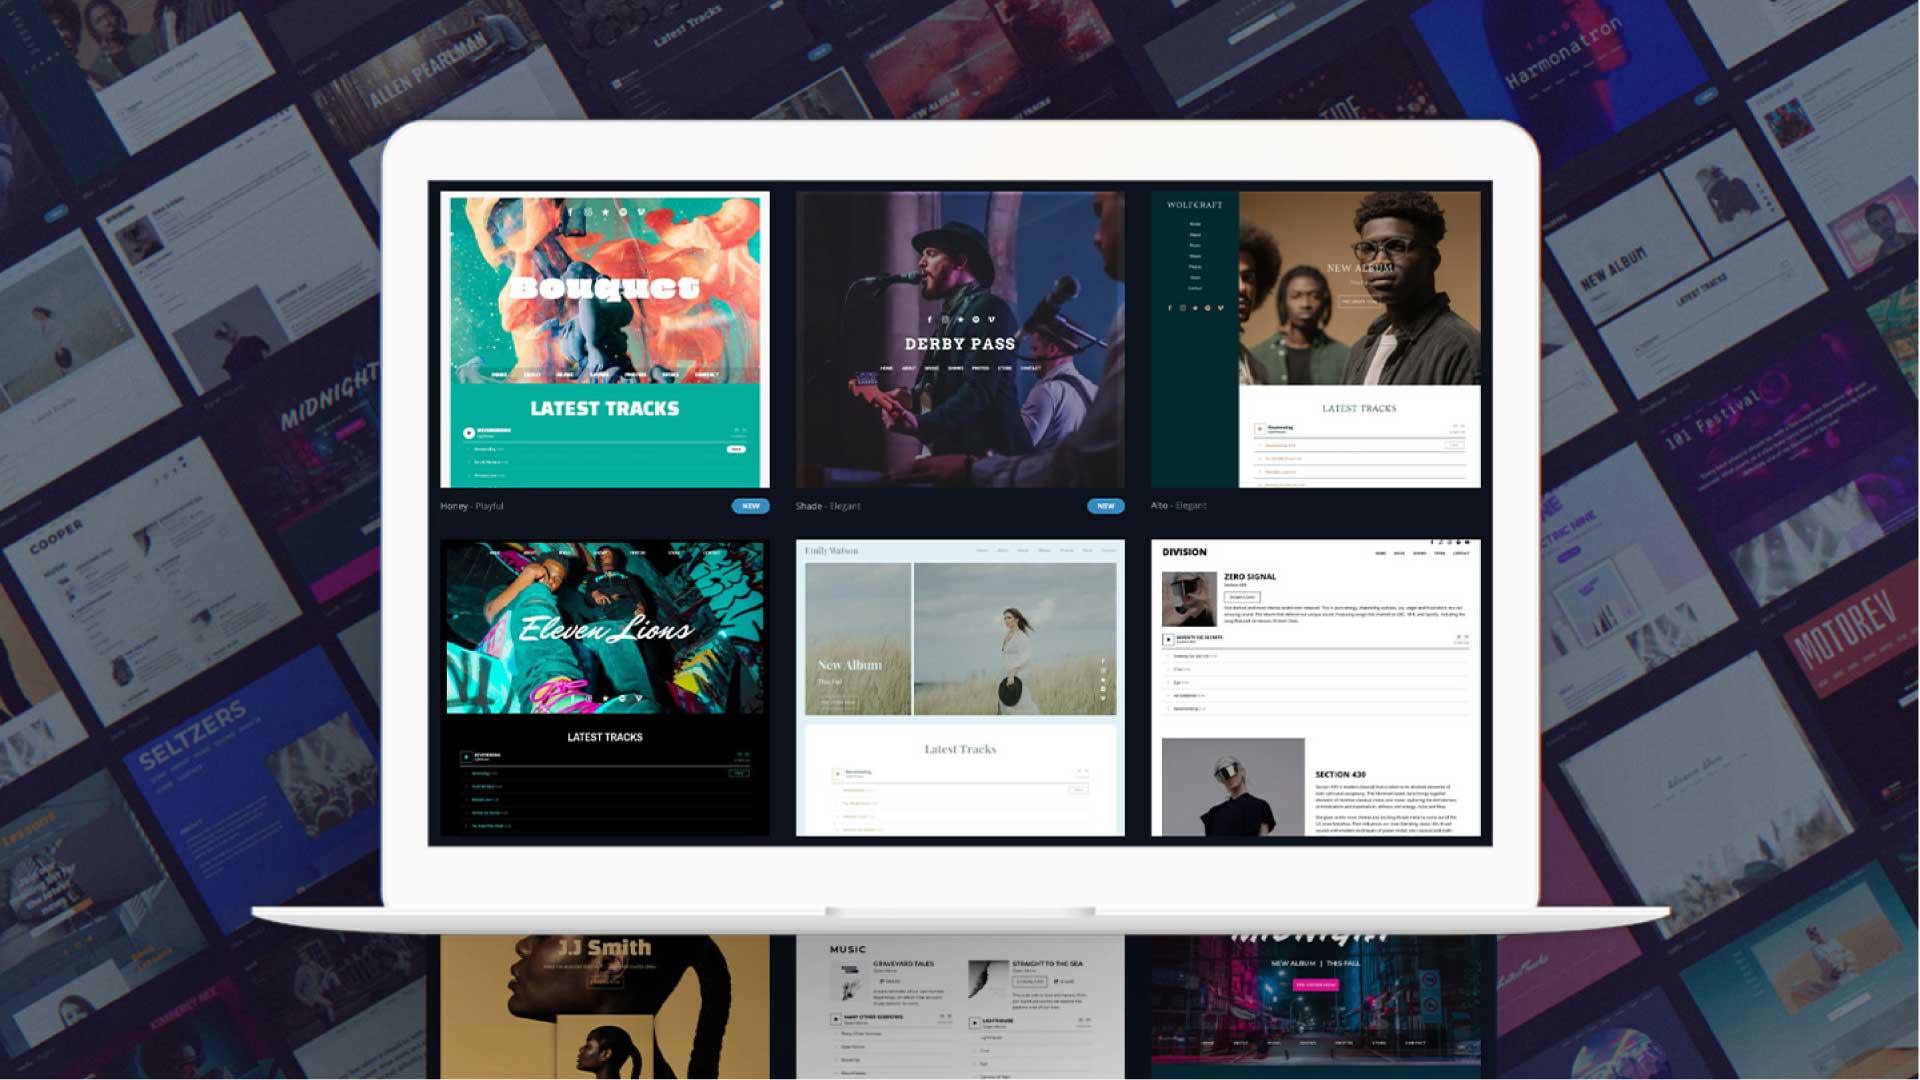This screenshot has height=1080, width=1920.
Task: Click the DIVISION logo text
Action: pos(1184,552)
